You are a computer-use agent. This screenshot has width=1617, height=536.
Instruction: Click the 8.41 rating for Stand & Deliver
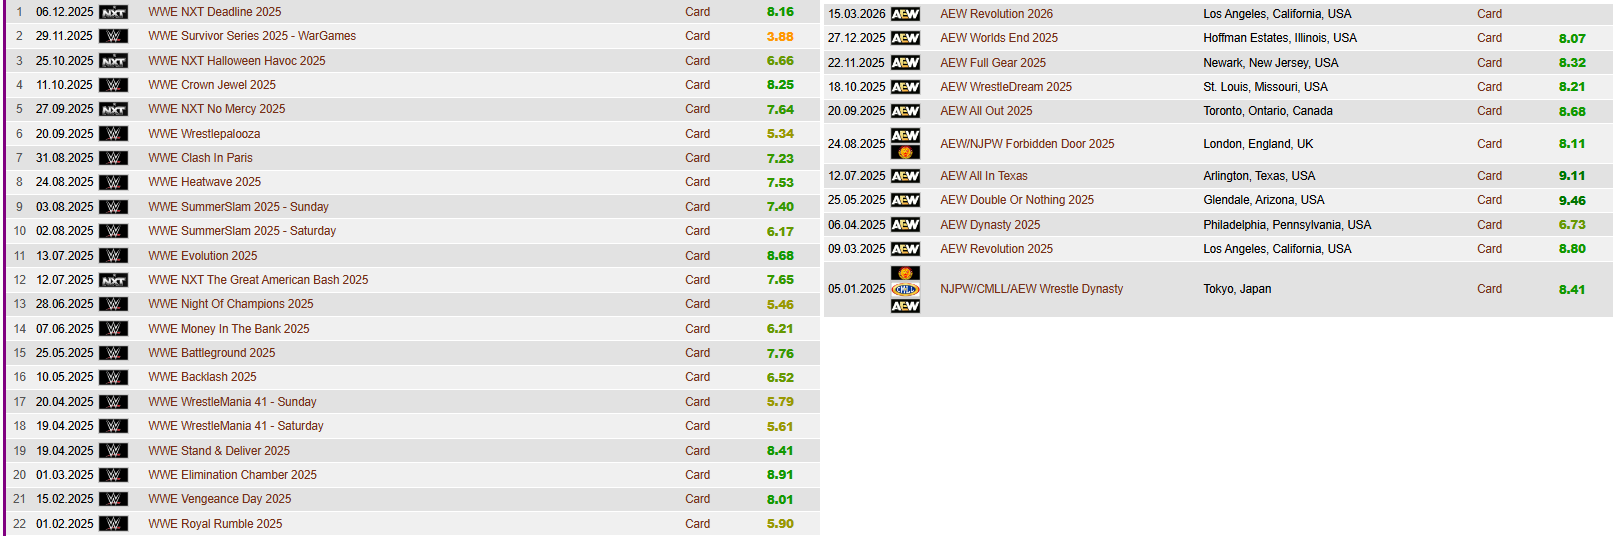tap(780, 451)
